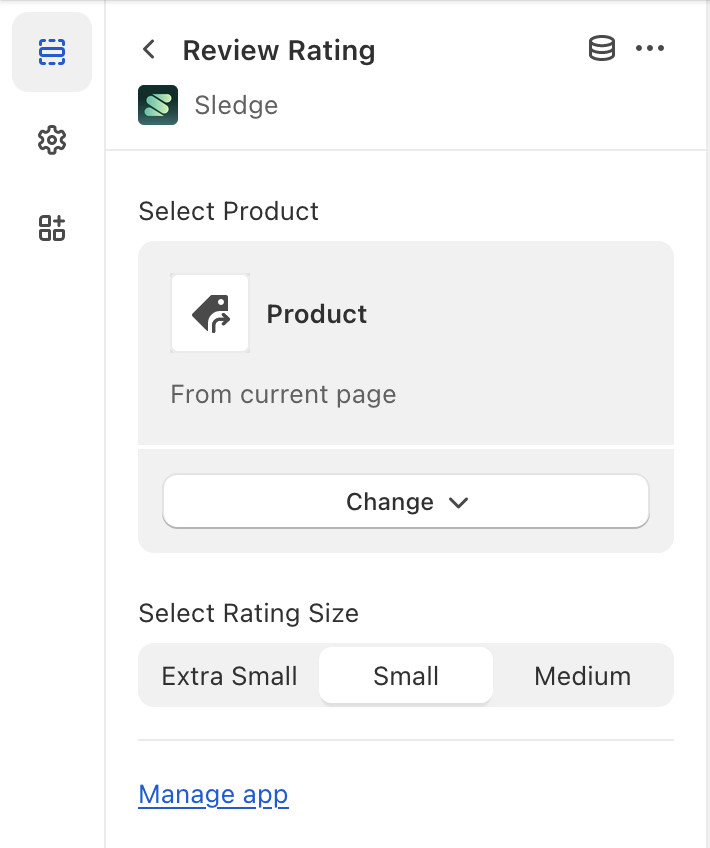This screenshot has width=710, height=848.
Task: Switch to the Medium rating size
Action: [582, 675]
